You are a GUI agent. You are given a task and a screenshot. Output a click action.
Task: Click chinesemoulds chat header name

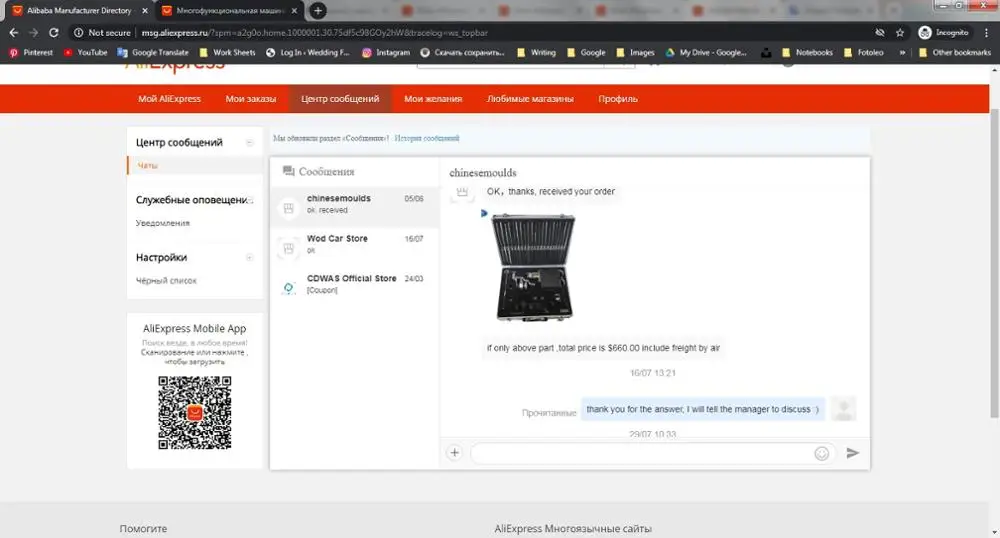pos(483,173)
